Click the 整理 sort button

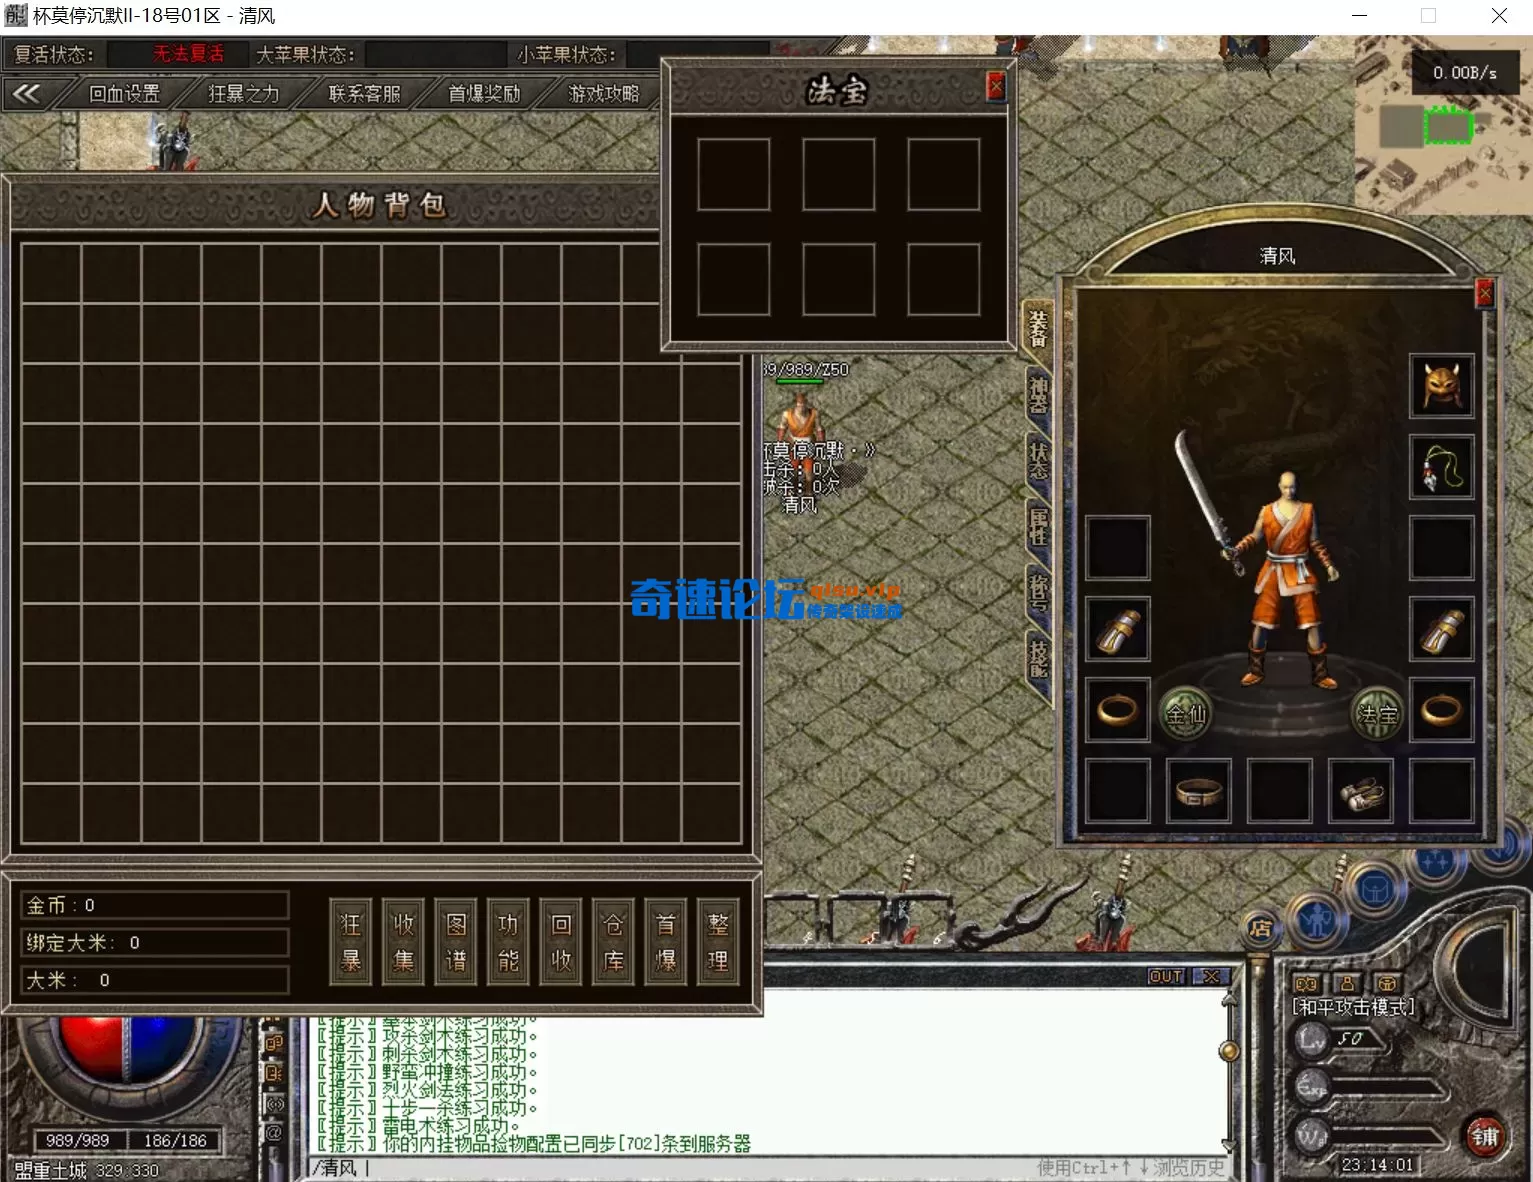(719, 942)
